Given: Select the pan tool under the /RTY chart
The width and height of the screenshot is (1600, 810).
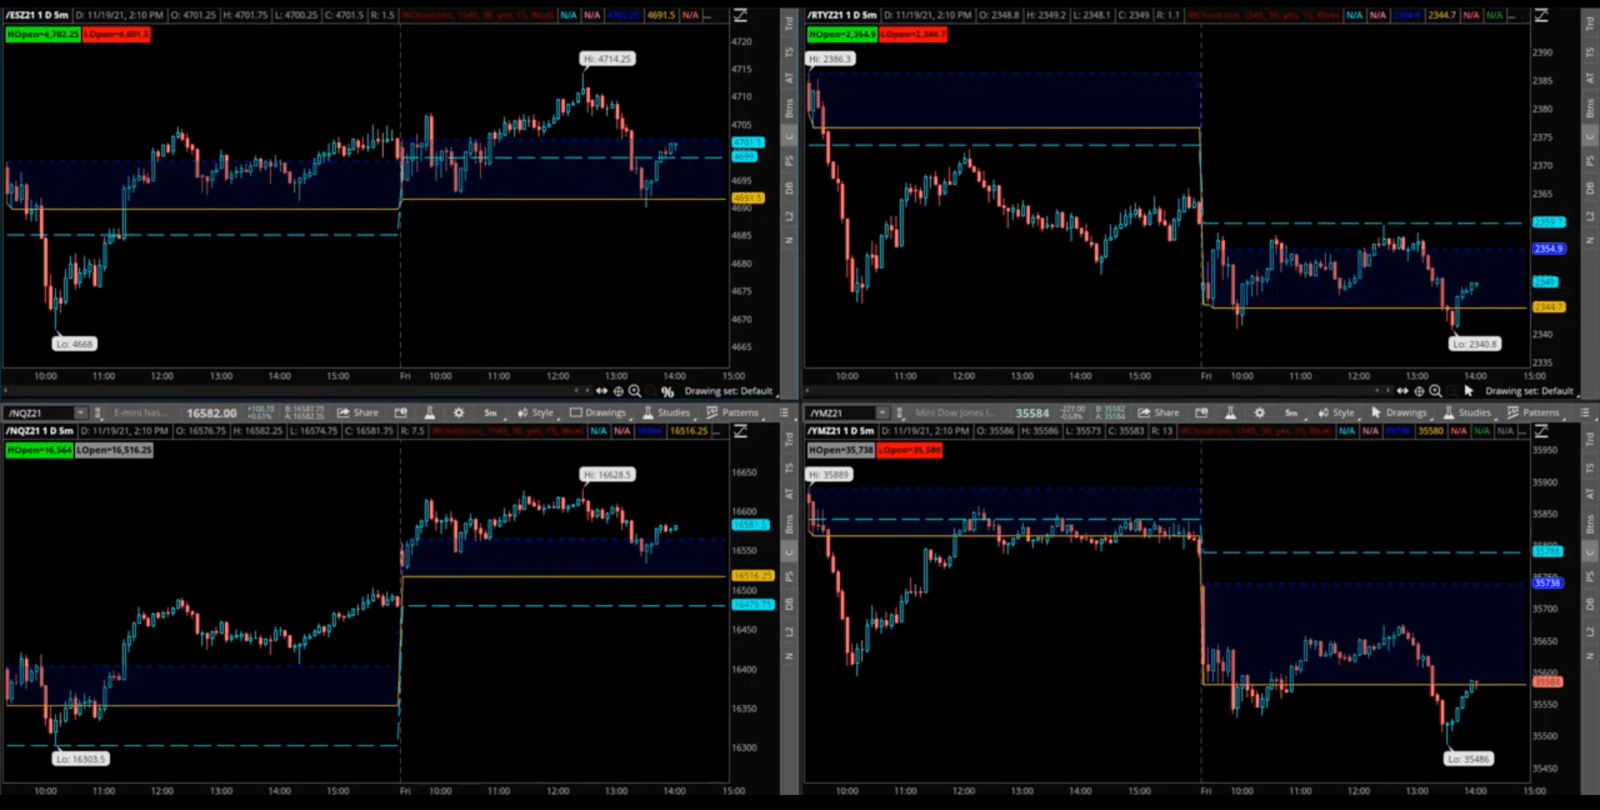Looking at the screenshot, I should [x=1402, y=391].
